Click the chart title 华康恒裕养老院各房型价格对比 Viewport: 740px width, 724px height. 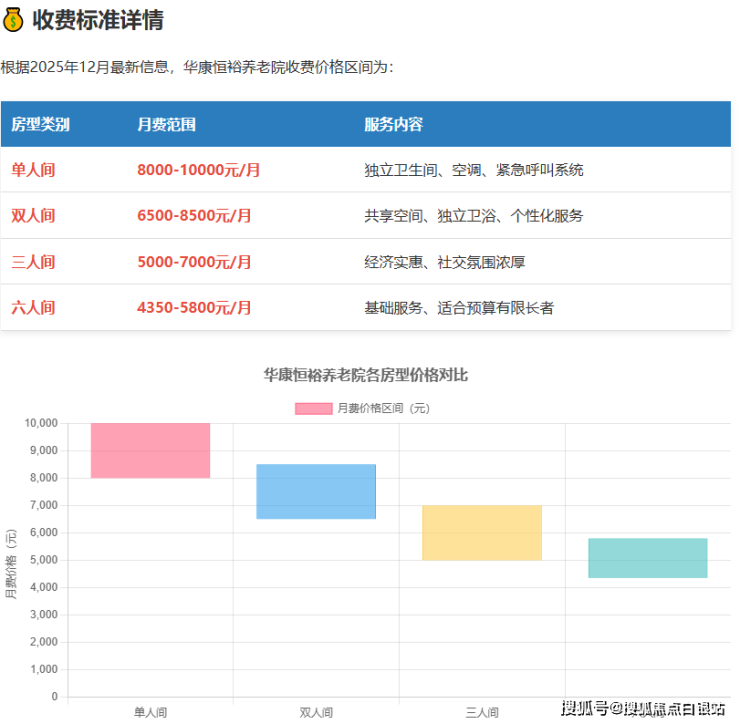pos(366,376)
